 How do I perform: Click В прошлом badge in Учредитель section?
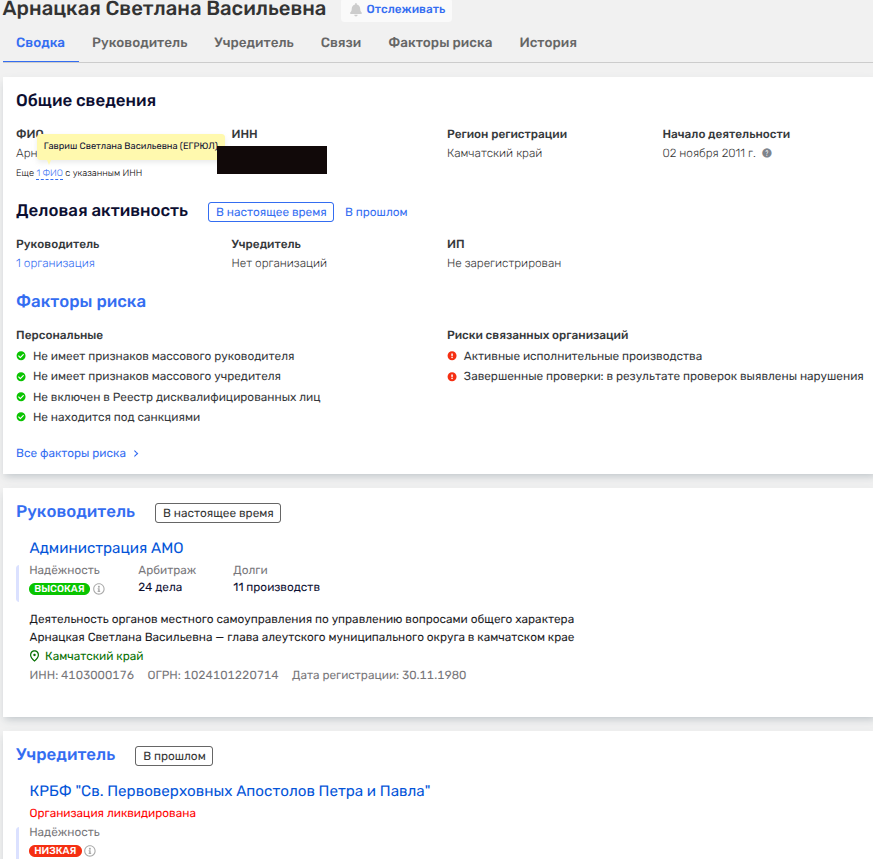[x=174, y=756]
